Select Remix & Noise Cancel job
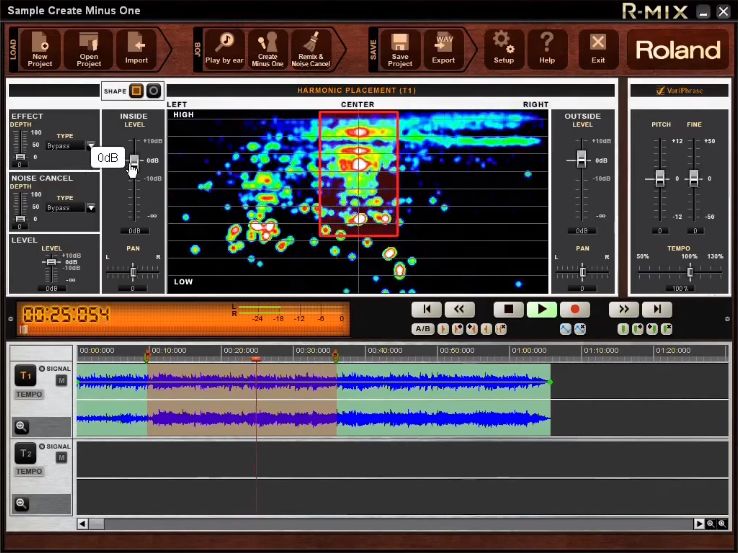This screenshot has width=738, height=553. tap(311, 49)
